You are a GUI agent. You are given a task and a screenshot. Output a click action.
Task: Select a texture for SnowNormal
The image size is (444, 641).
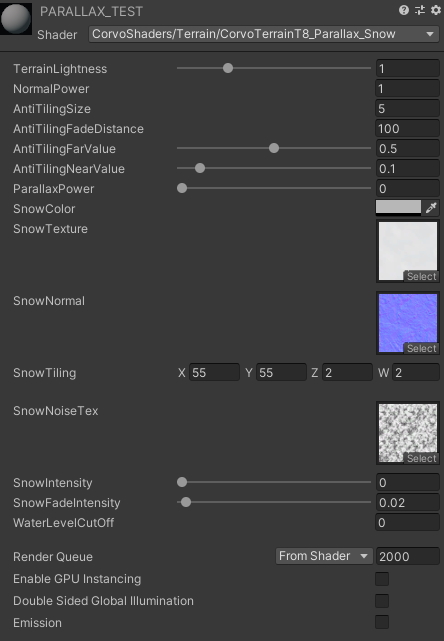(x=422, y=349)
